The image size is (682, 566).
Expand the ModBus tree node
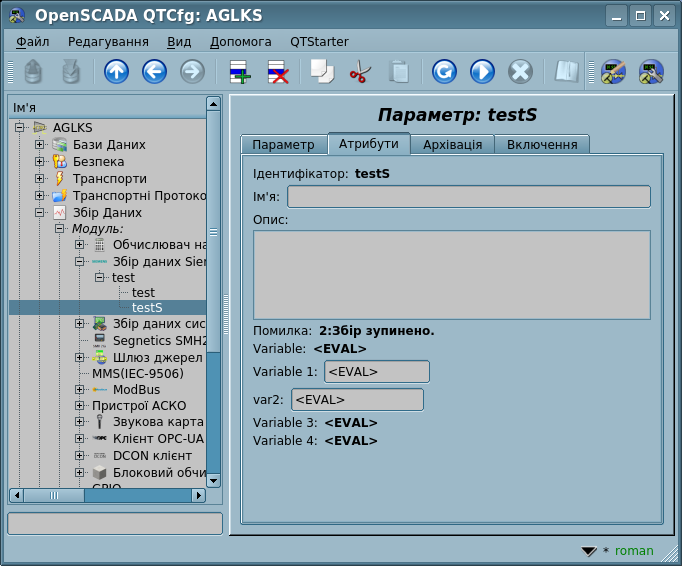(x=80, y=389)
